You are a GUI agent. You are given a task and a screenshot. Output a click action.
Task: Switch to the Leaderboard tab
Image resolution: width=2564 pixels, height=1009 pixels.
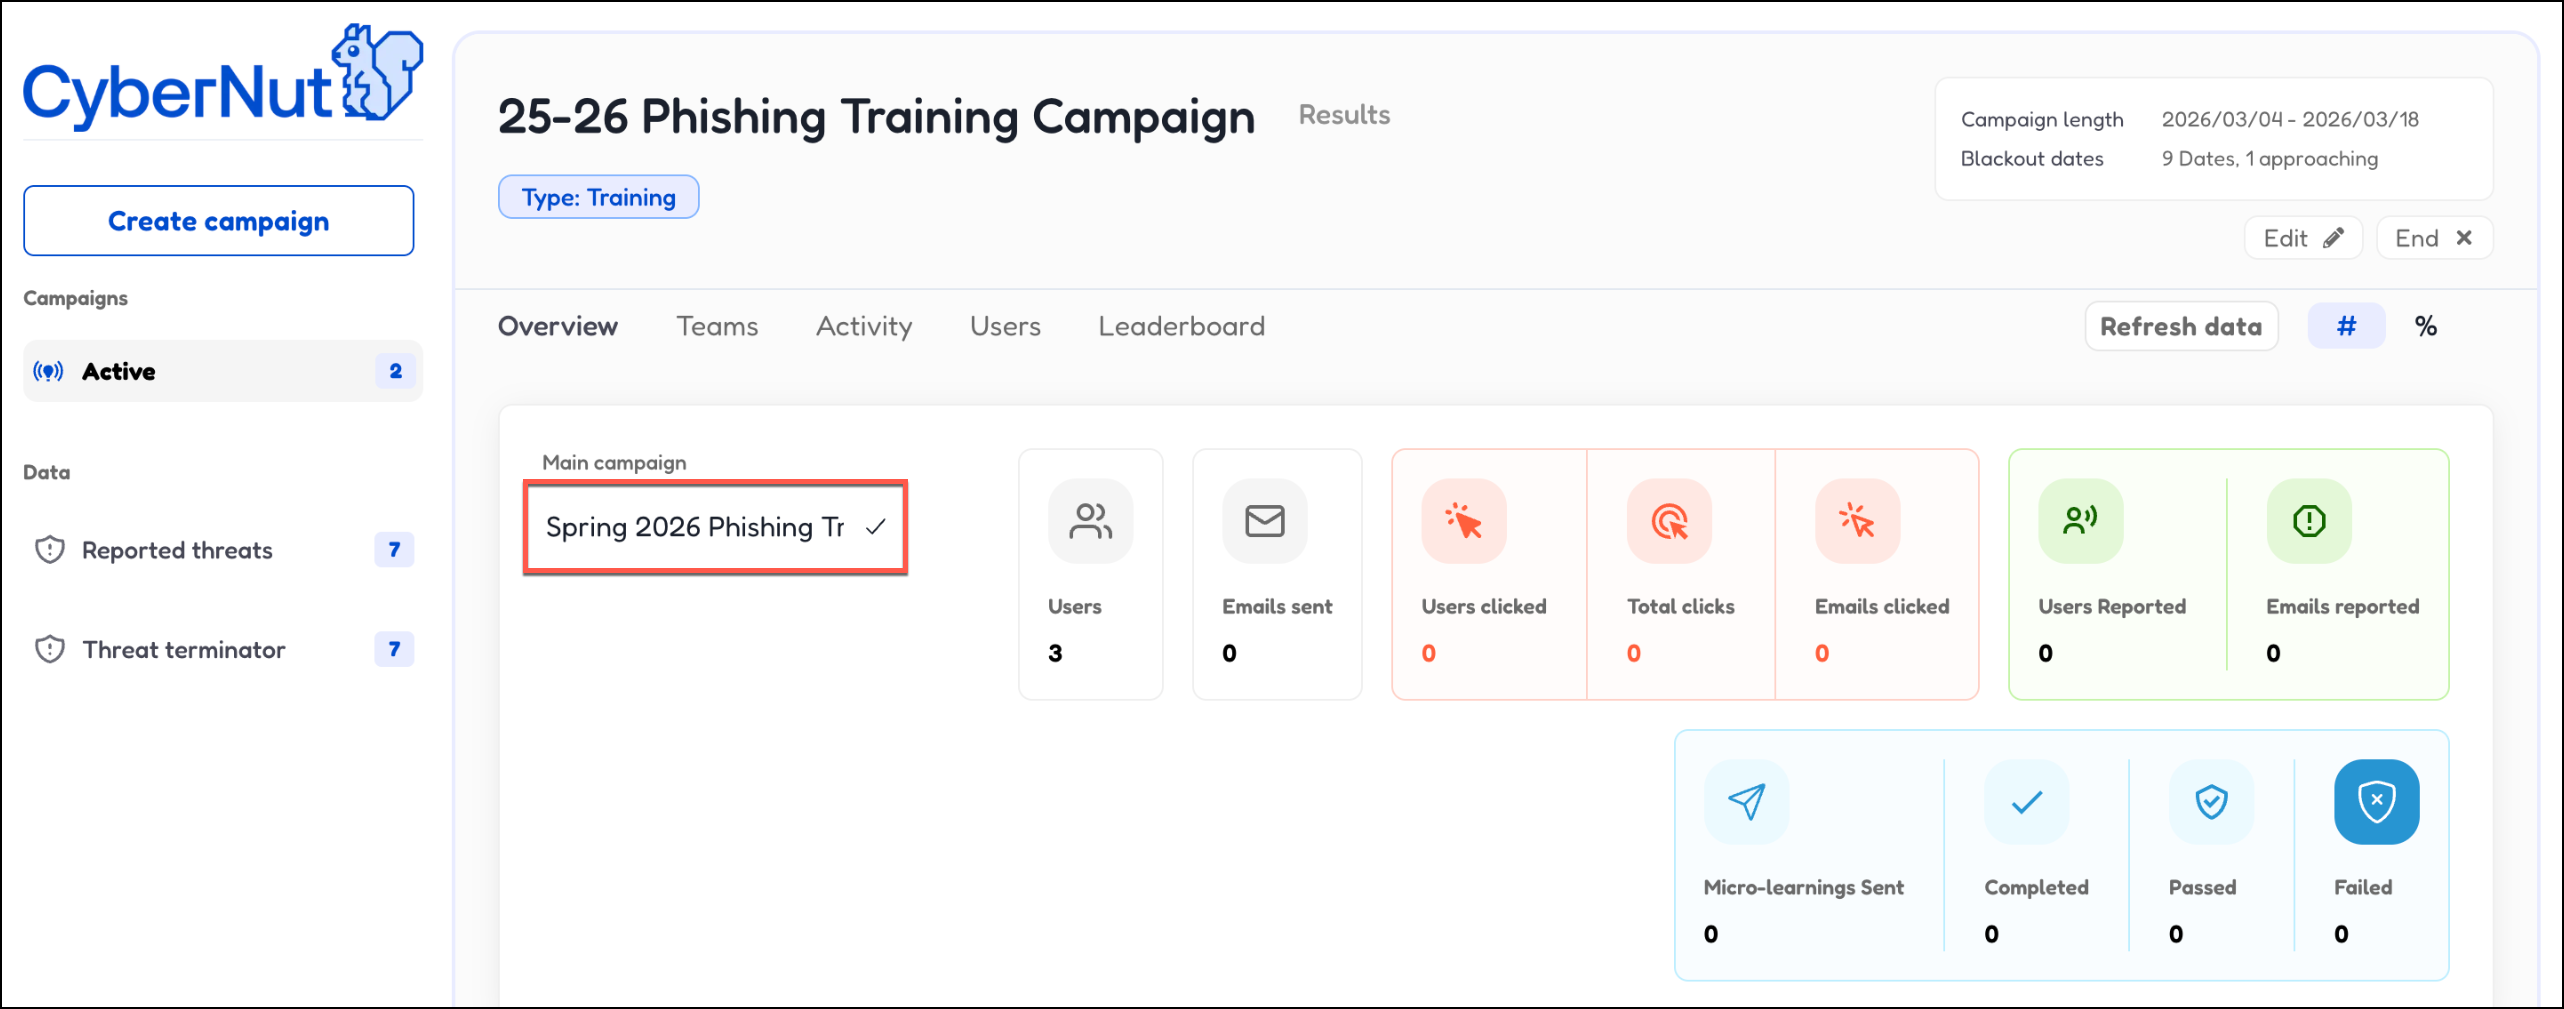(x=1181, y=327)
